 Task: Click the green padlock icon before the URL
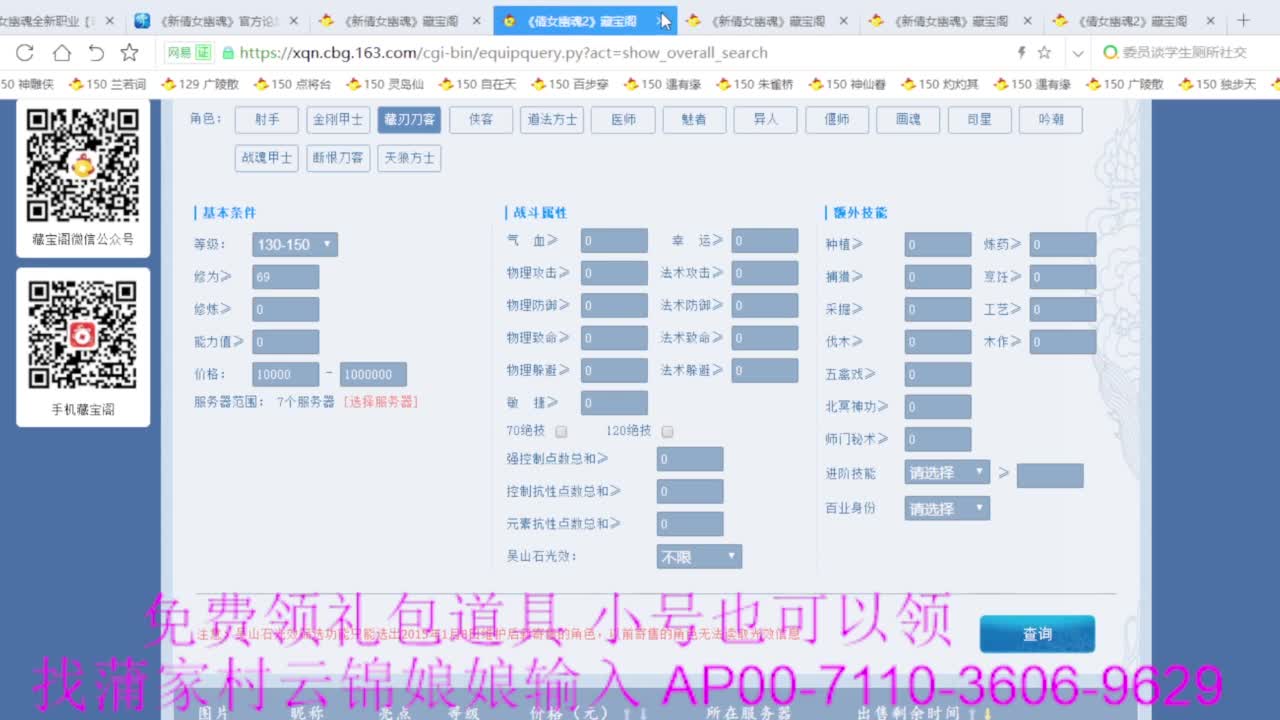coord(228,53)
